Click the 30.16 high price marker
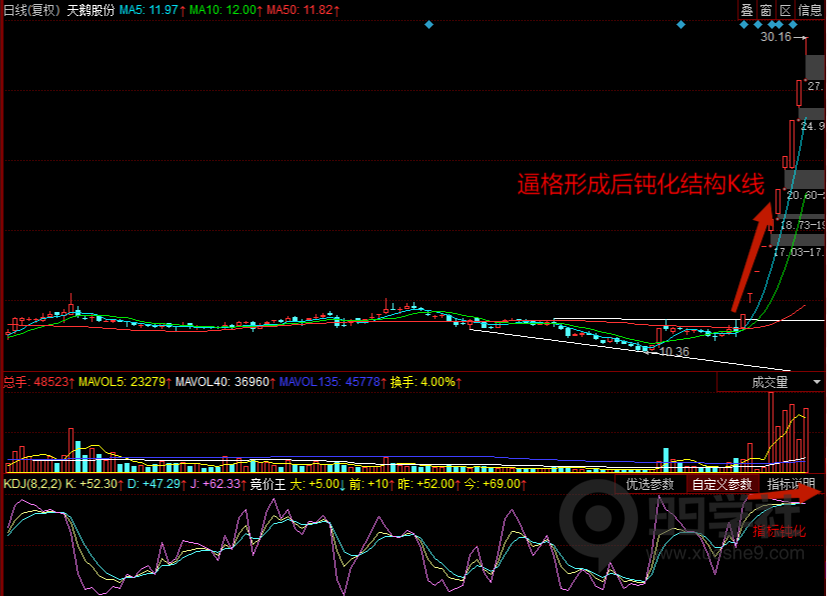 tap(775, 37)
